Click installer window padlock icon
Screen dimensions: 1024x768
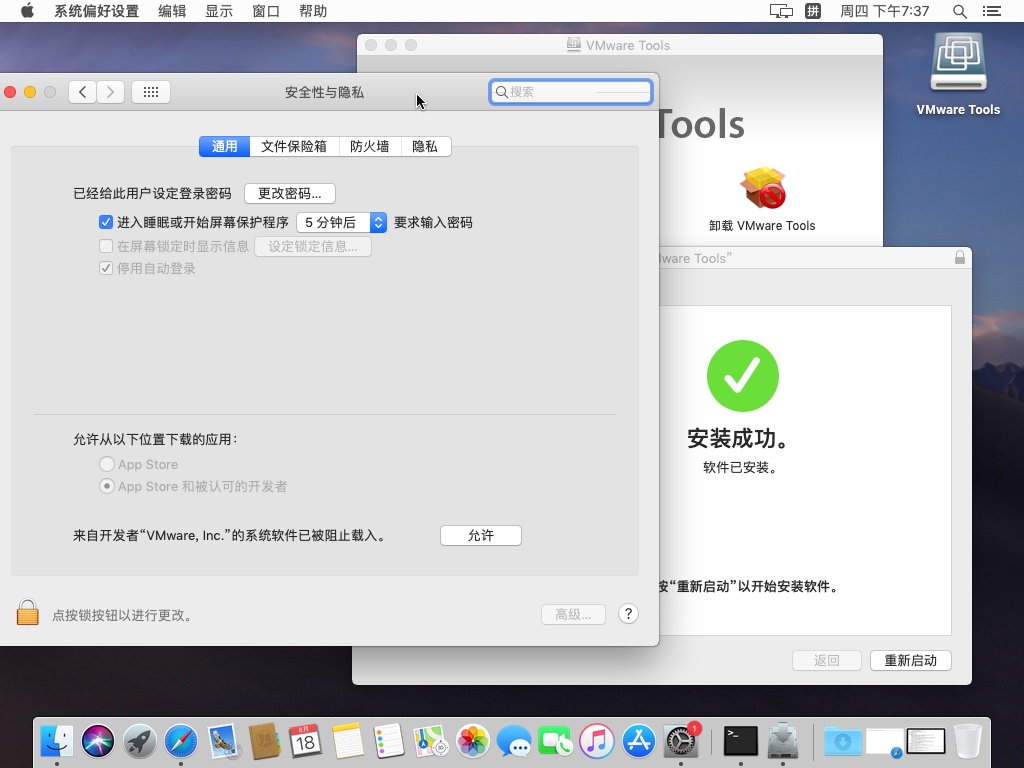(x=959, y=257)
